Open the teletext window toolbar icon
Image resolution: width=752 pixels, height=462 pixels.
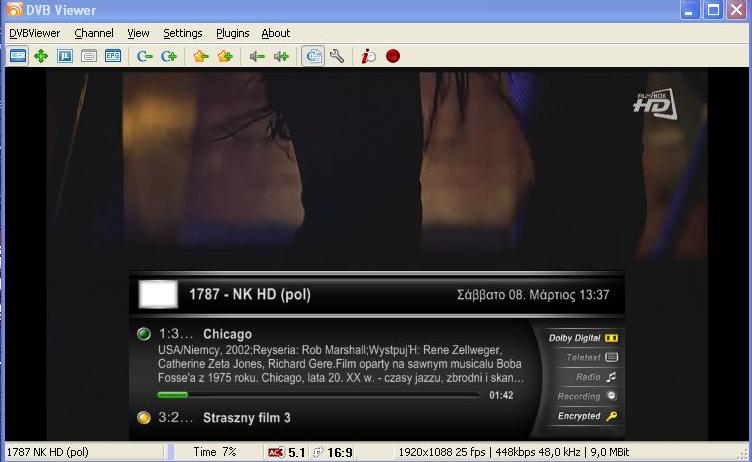89,56
